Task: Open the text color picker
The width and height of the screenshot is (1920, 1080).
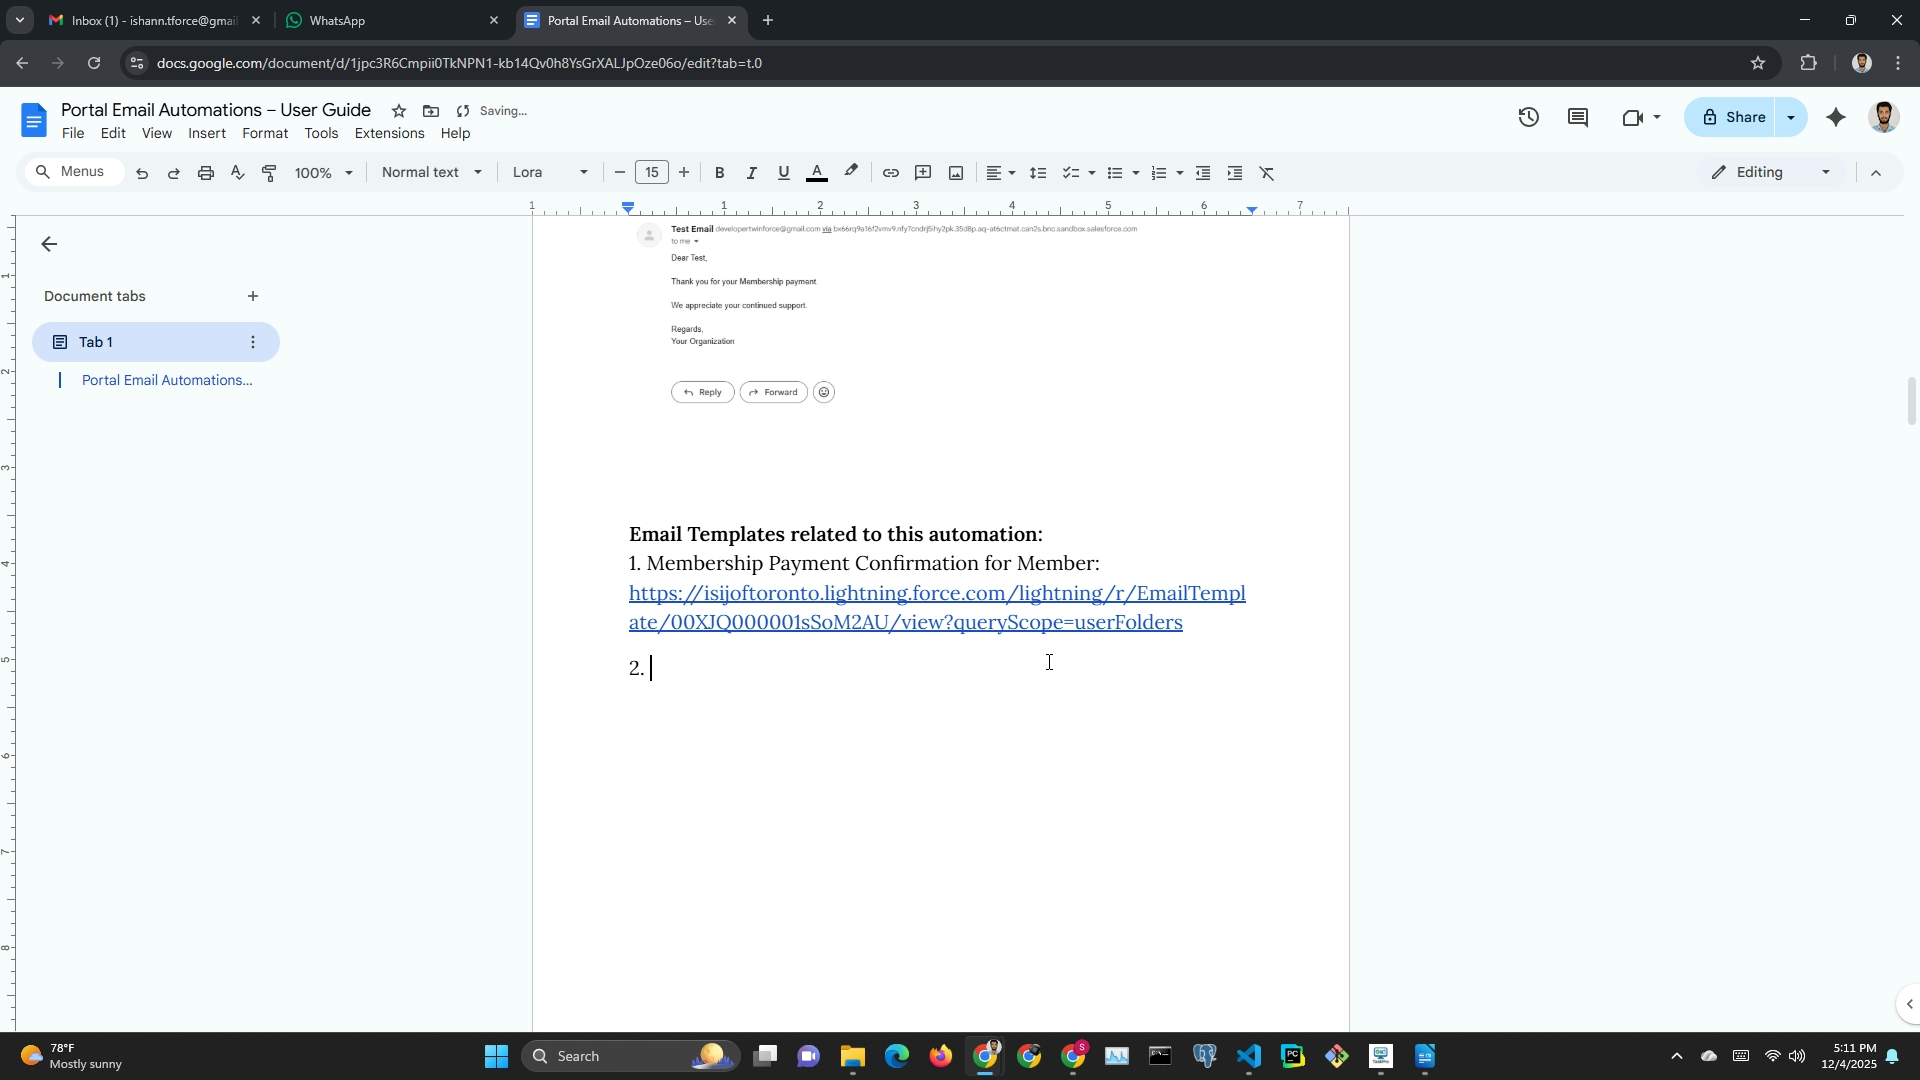Action: click(816, 173)
